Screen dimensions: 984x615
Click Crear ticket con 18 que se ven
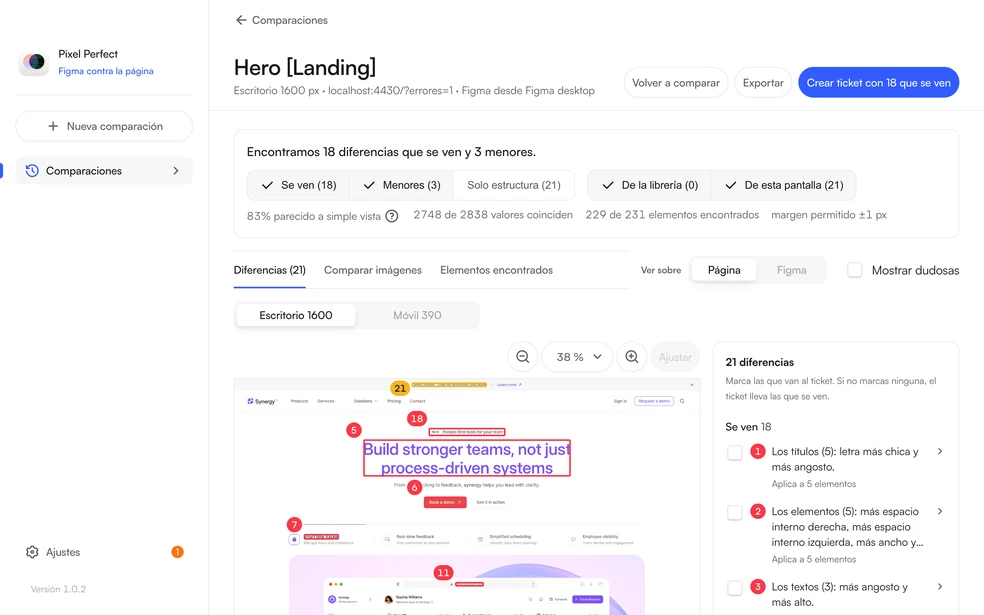pos(879,82)
